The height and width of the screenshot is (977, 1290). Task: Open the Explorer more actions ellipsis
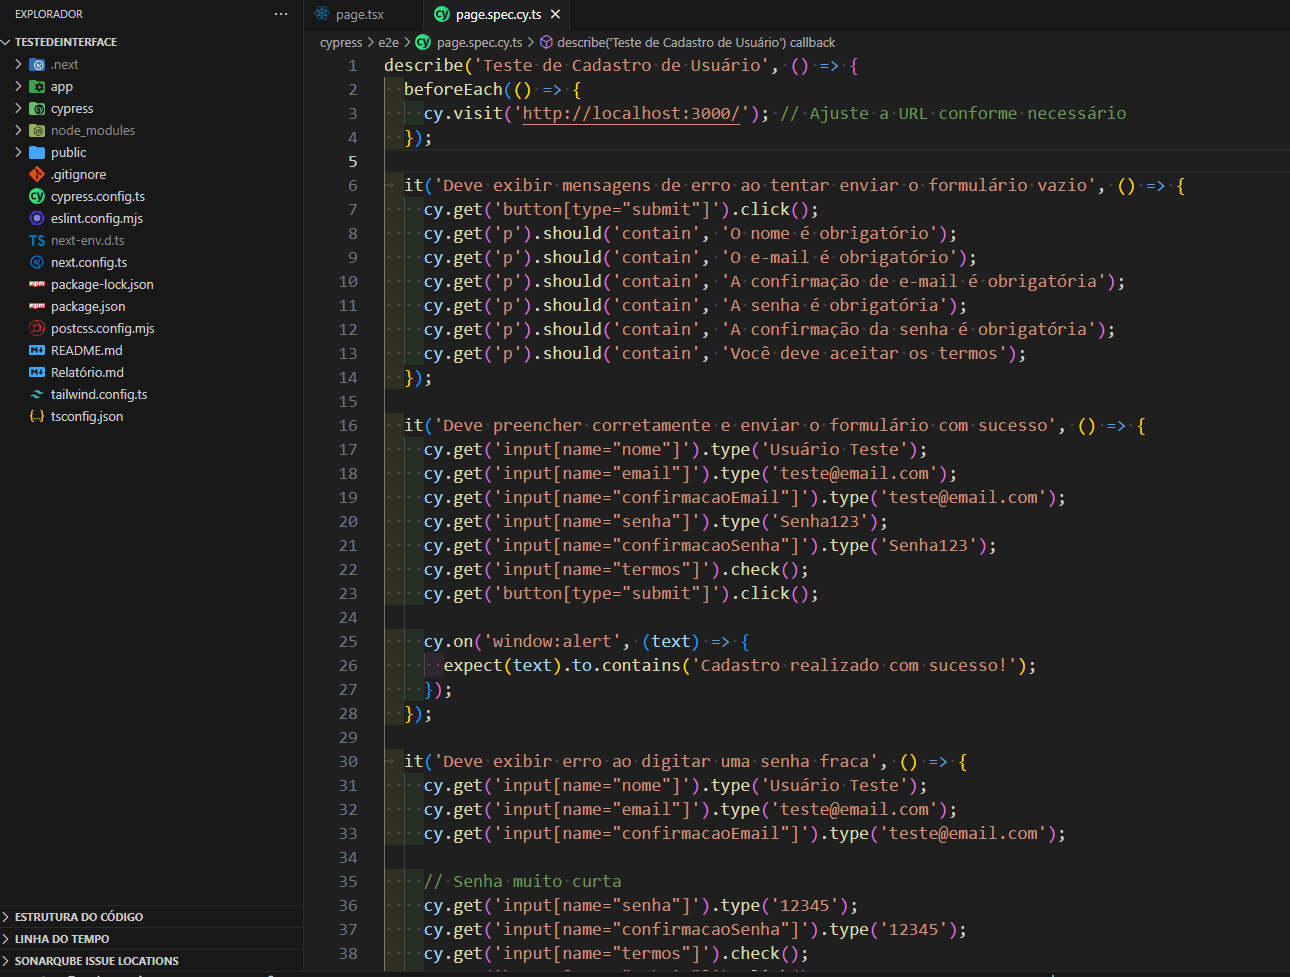281,14
